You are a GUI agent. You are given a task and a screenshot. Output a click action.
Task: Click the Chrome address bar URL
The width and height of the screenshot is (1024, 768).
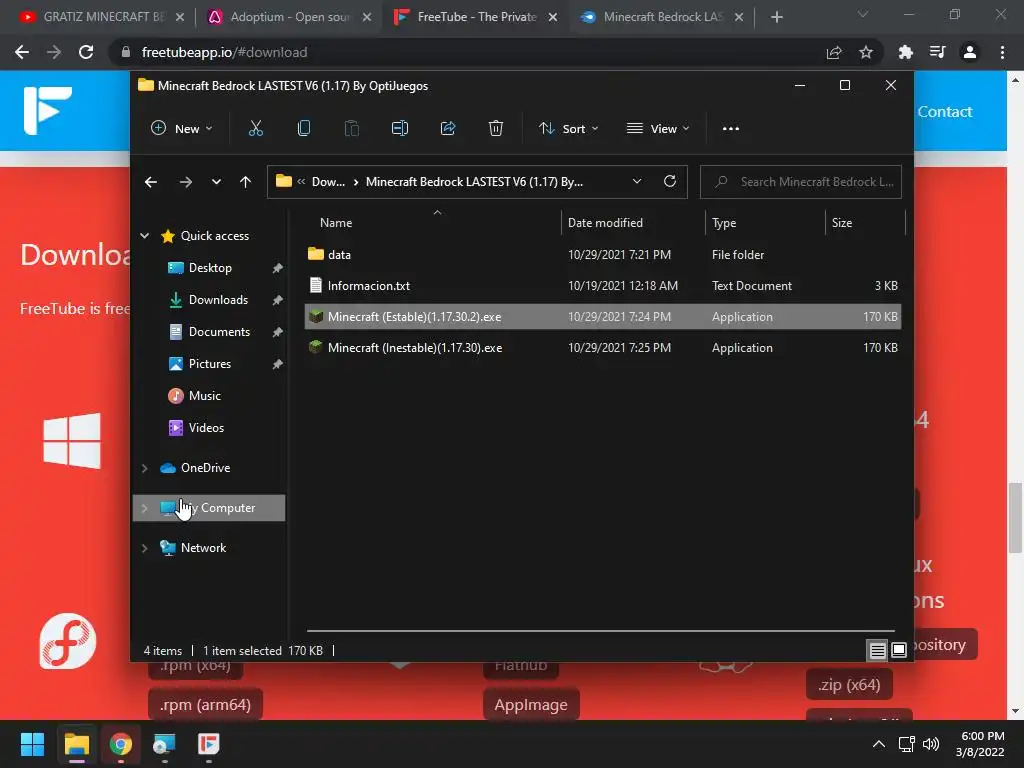pyautogui.click(x=224, y=52)
